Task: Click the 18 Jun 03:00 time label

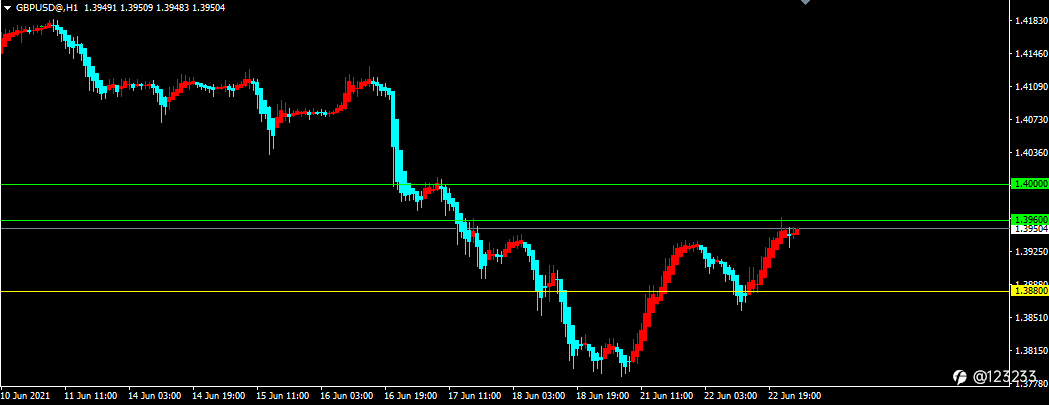Action: coord(539,396)
